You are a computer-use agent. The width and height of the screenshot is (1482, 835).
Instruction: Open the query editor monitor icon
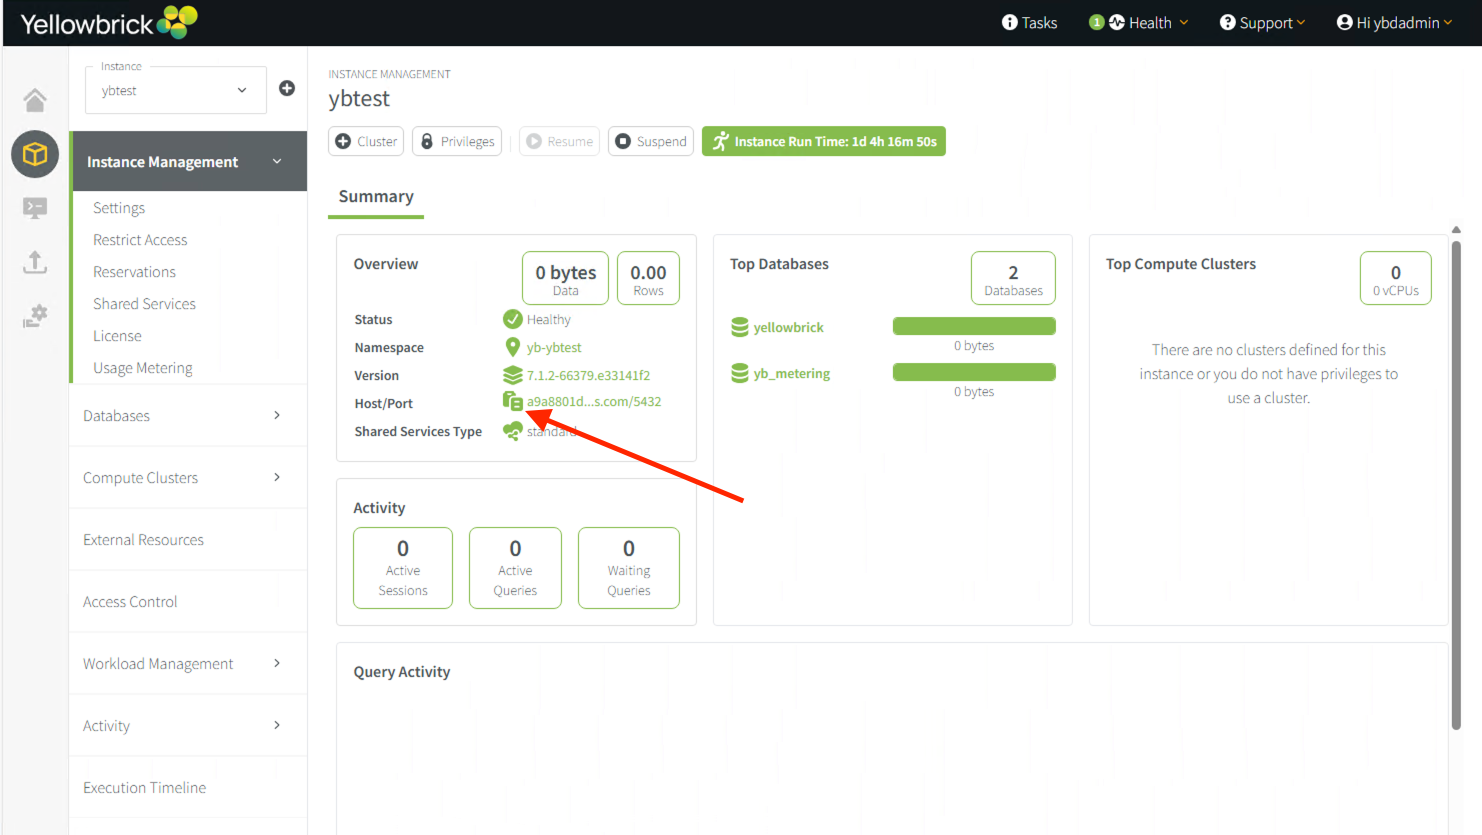[x=35, y=208]
